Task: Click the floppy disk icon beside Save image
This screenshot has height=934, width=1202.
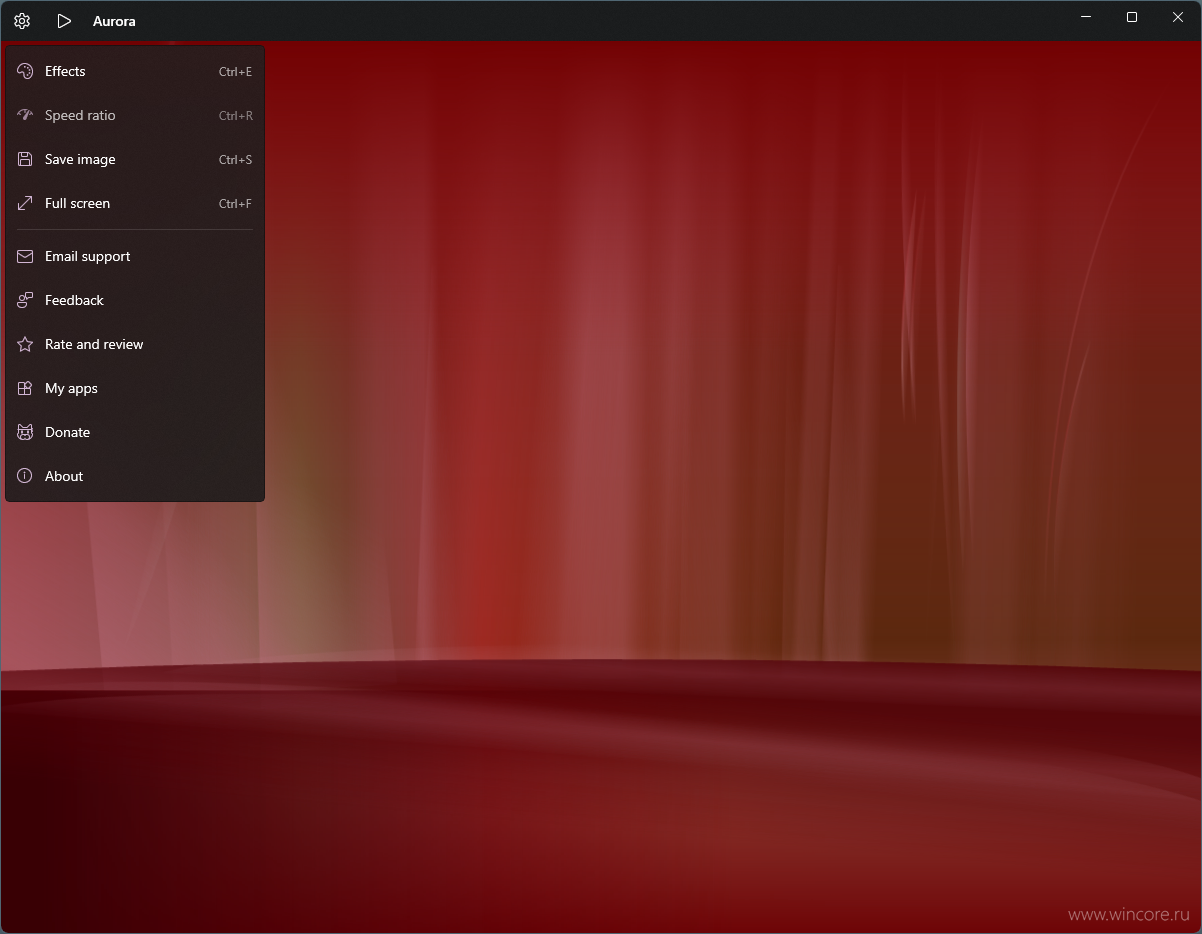Action: [25, 159]
